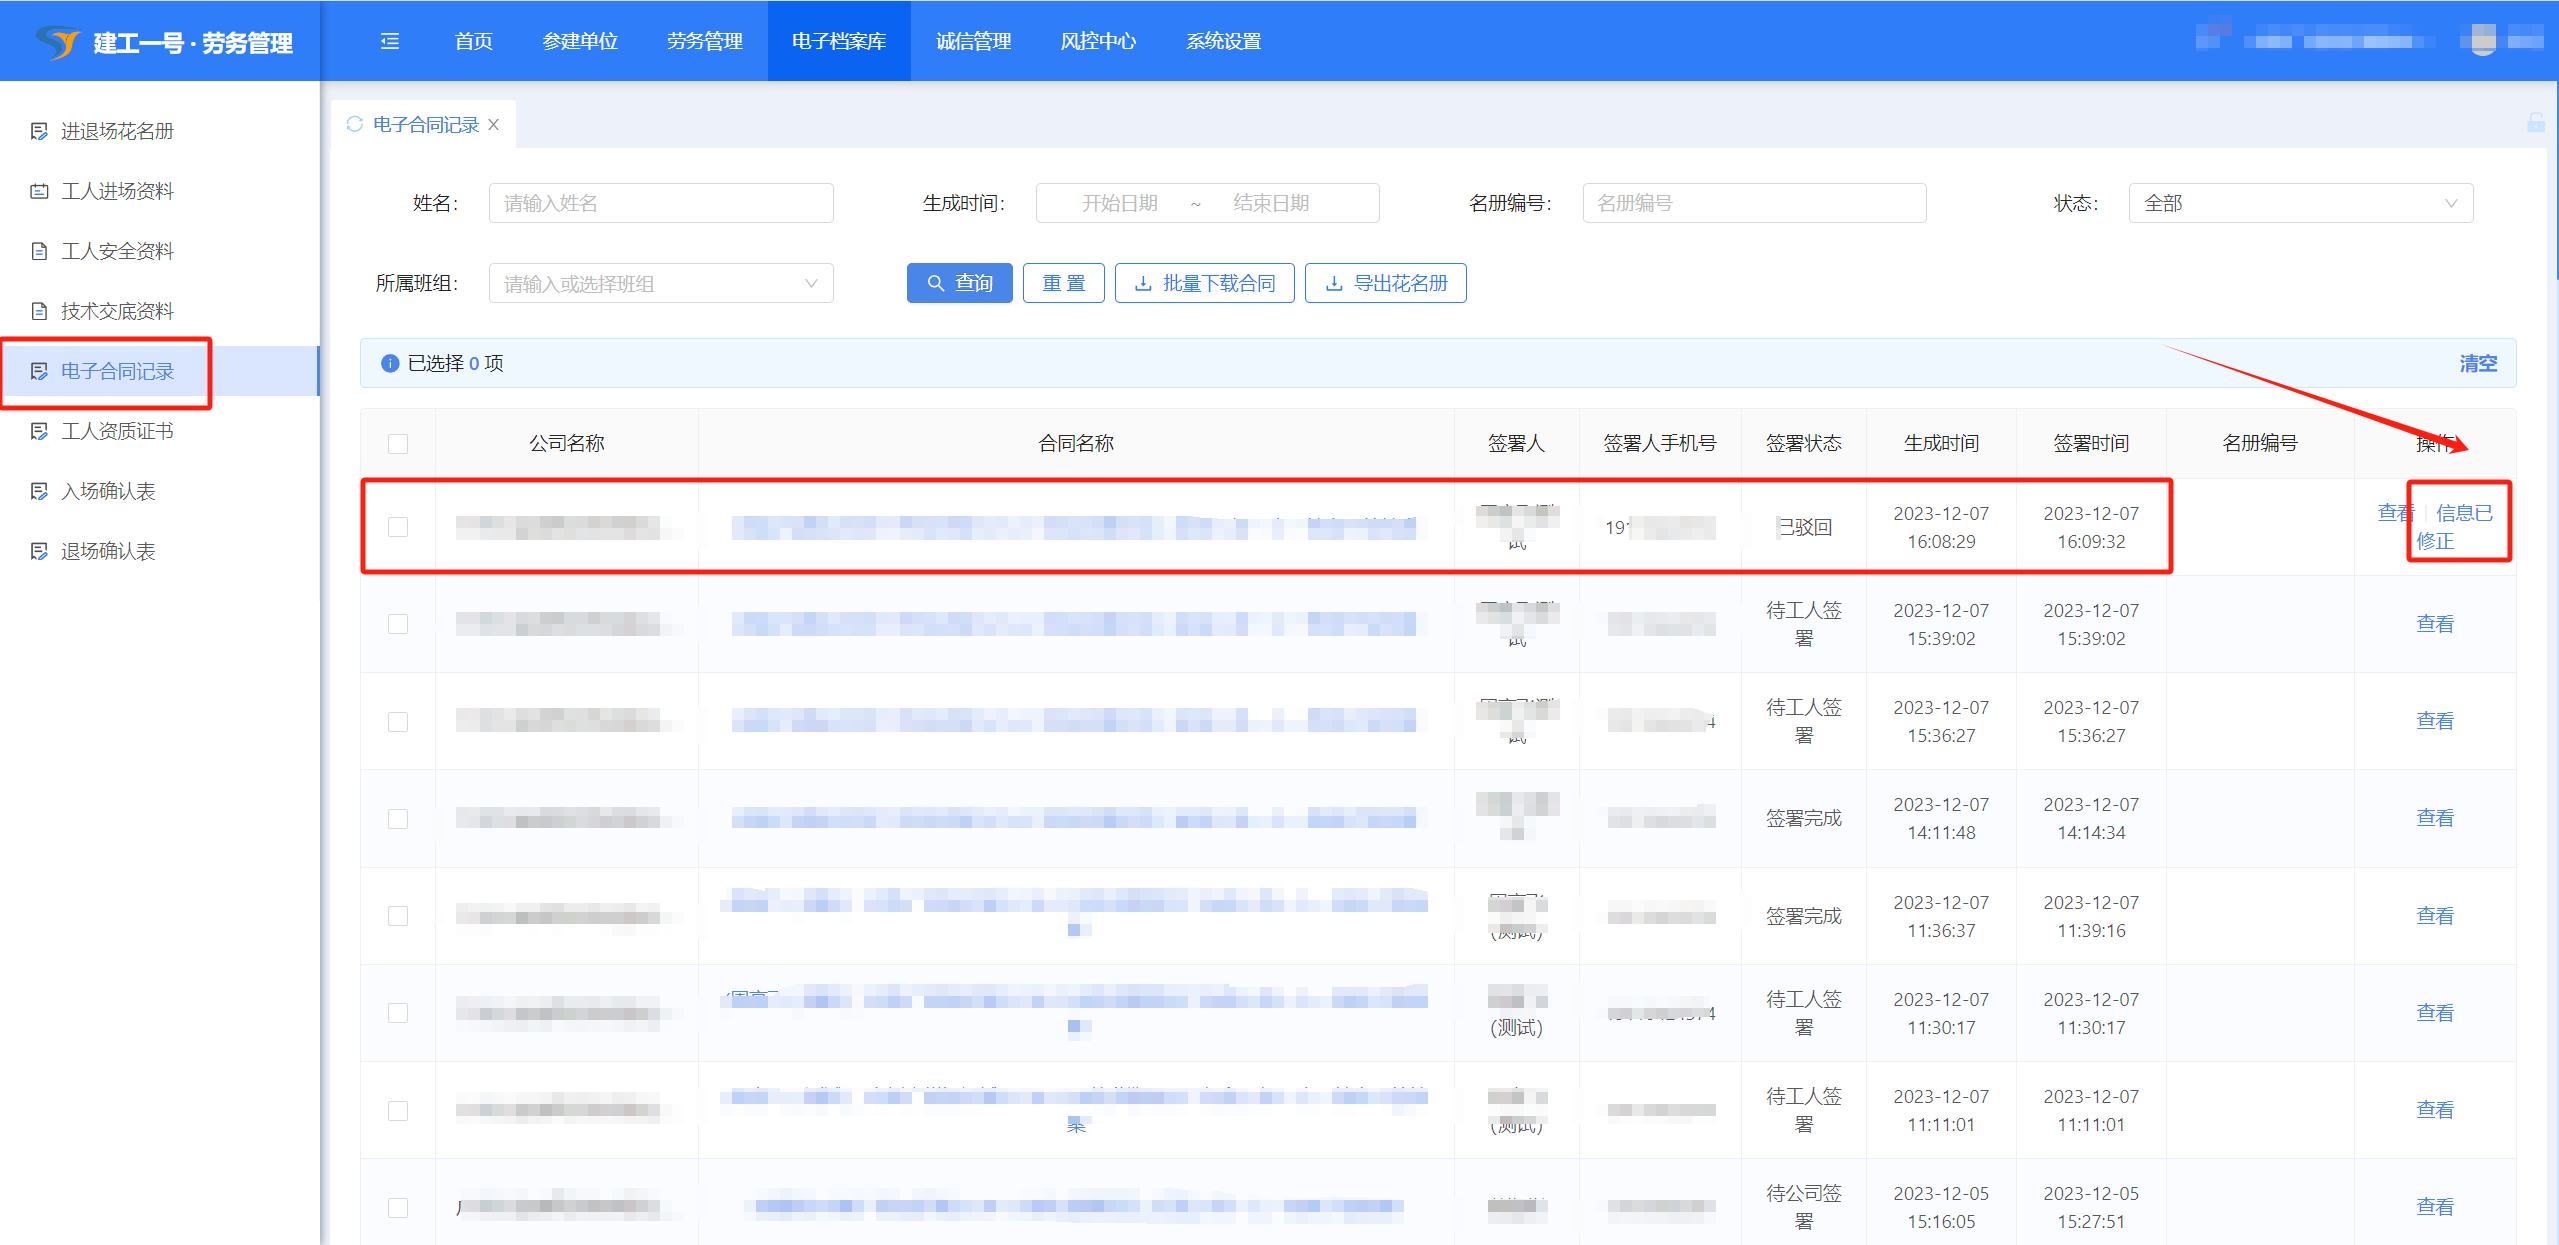Image resolution: width=2559 pixels, height=1245 pixels.
Task: Click the 工人进场资料 sidebar icon
Action: point(39,191)
